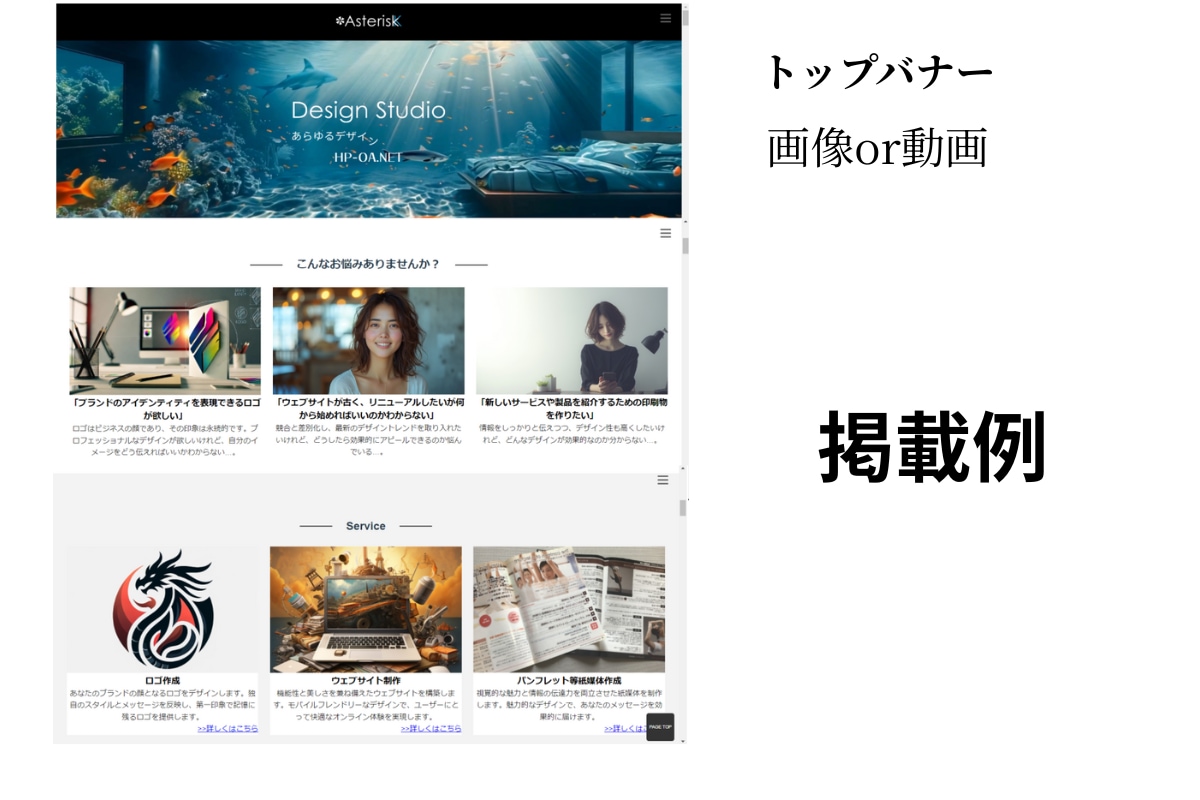Select the laptop ウェブサイト制作 image
The height and width of the screenshot is (800, 1200).
click(x=366, y=609)
